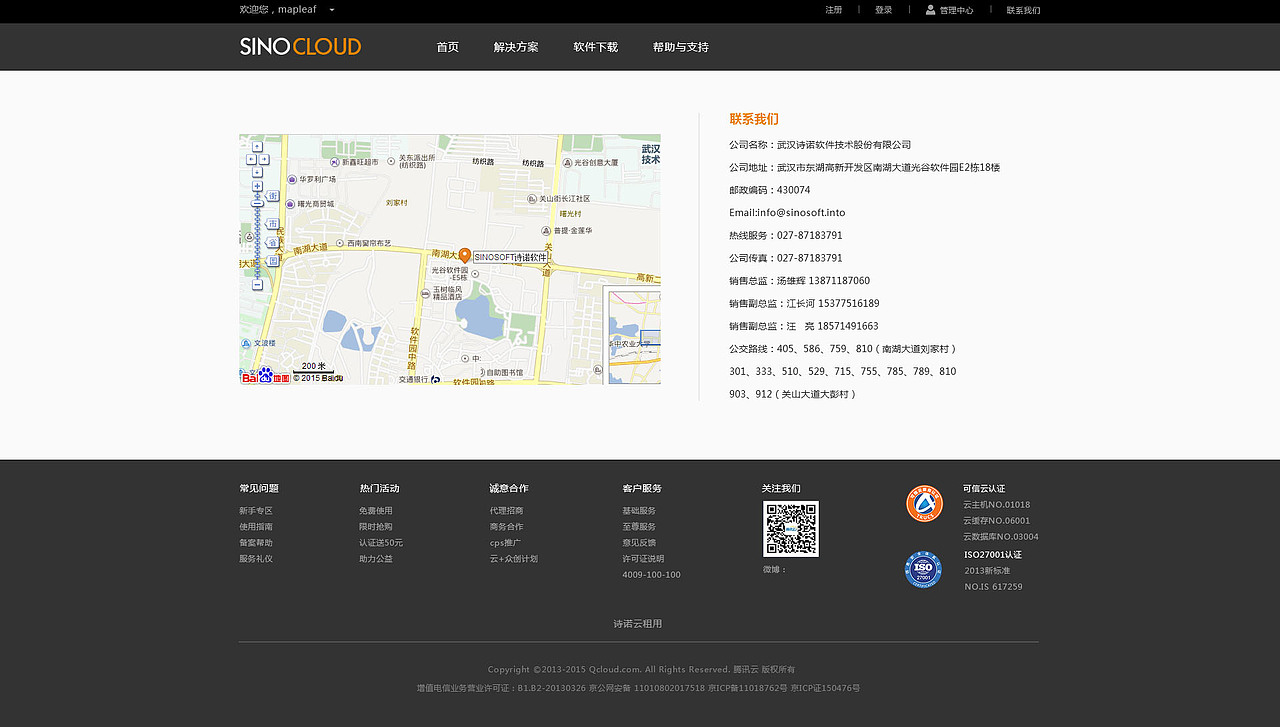This screenshot has width=1280, height=727.
Task: Open 意见反馈 footer link
Action: tap(639, 543)
